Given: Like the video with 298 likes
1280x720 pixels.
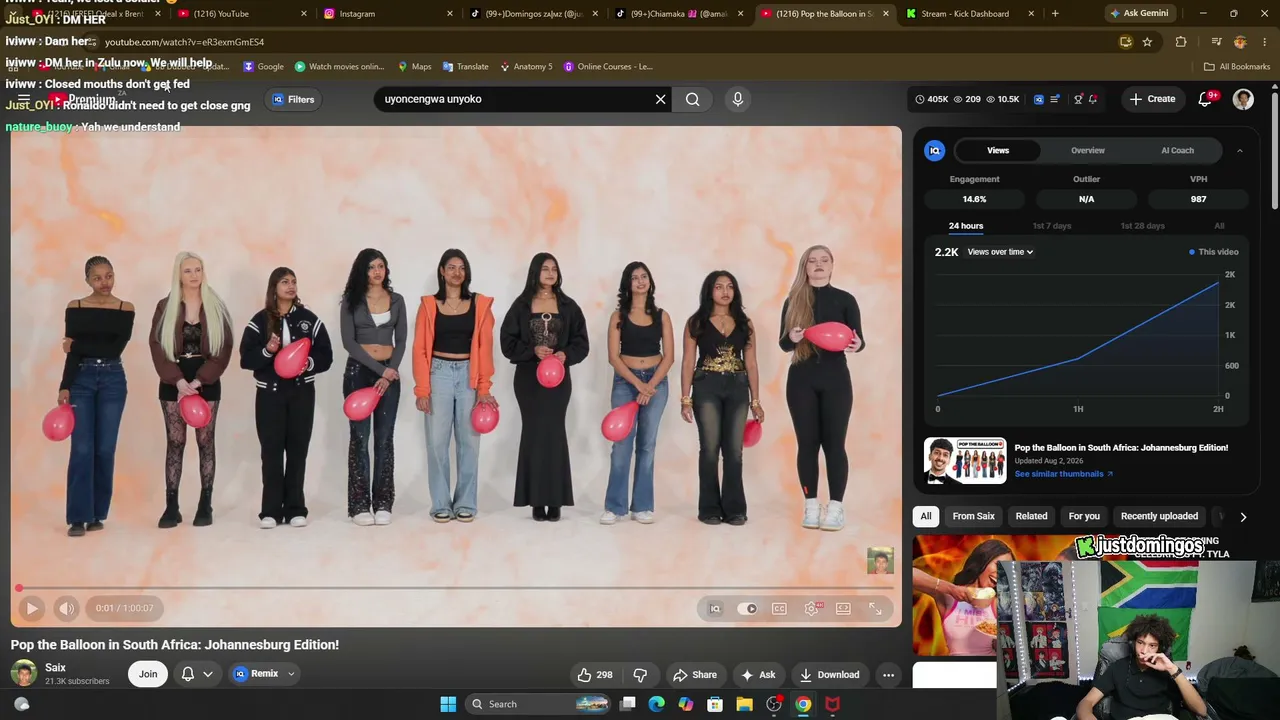Looking at the screenshot, I should click(x=594, y=674).
